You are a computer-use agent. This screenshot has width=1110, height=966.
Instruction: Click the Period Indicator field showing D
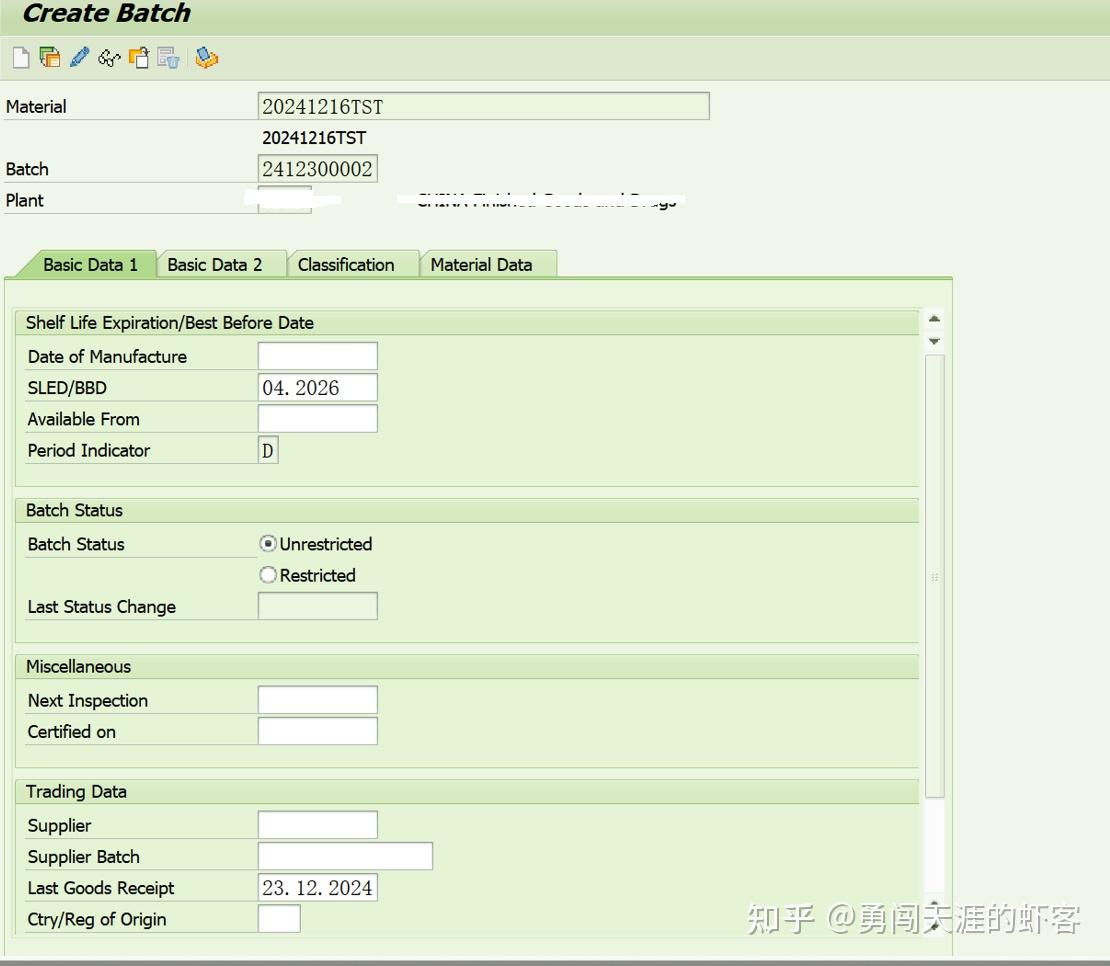pyautogui.click(x=267, y=450)
